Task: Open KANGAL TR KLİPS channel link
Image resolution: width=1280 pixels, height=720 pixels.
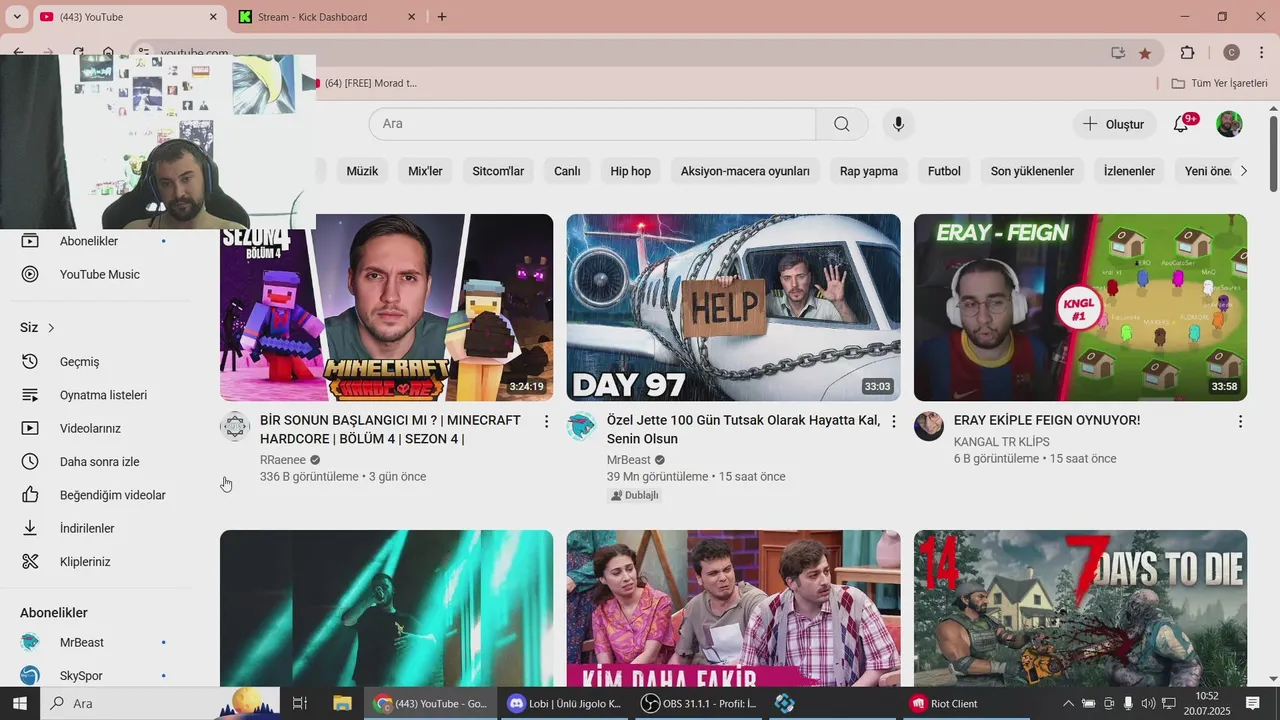Action: [1002, 442]
